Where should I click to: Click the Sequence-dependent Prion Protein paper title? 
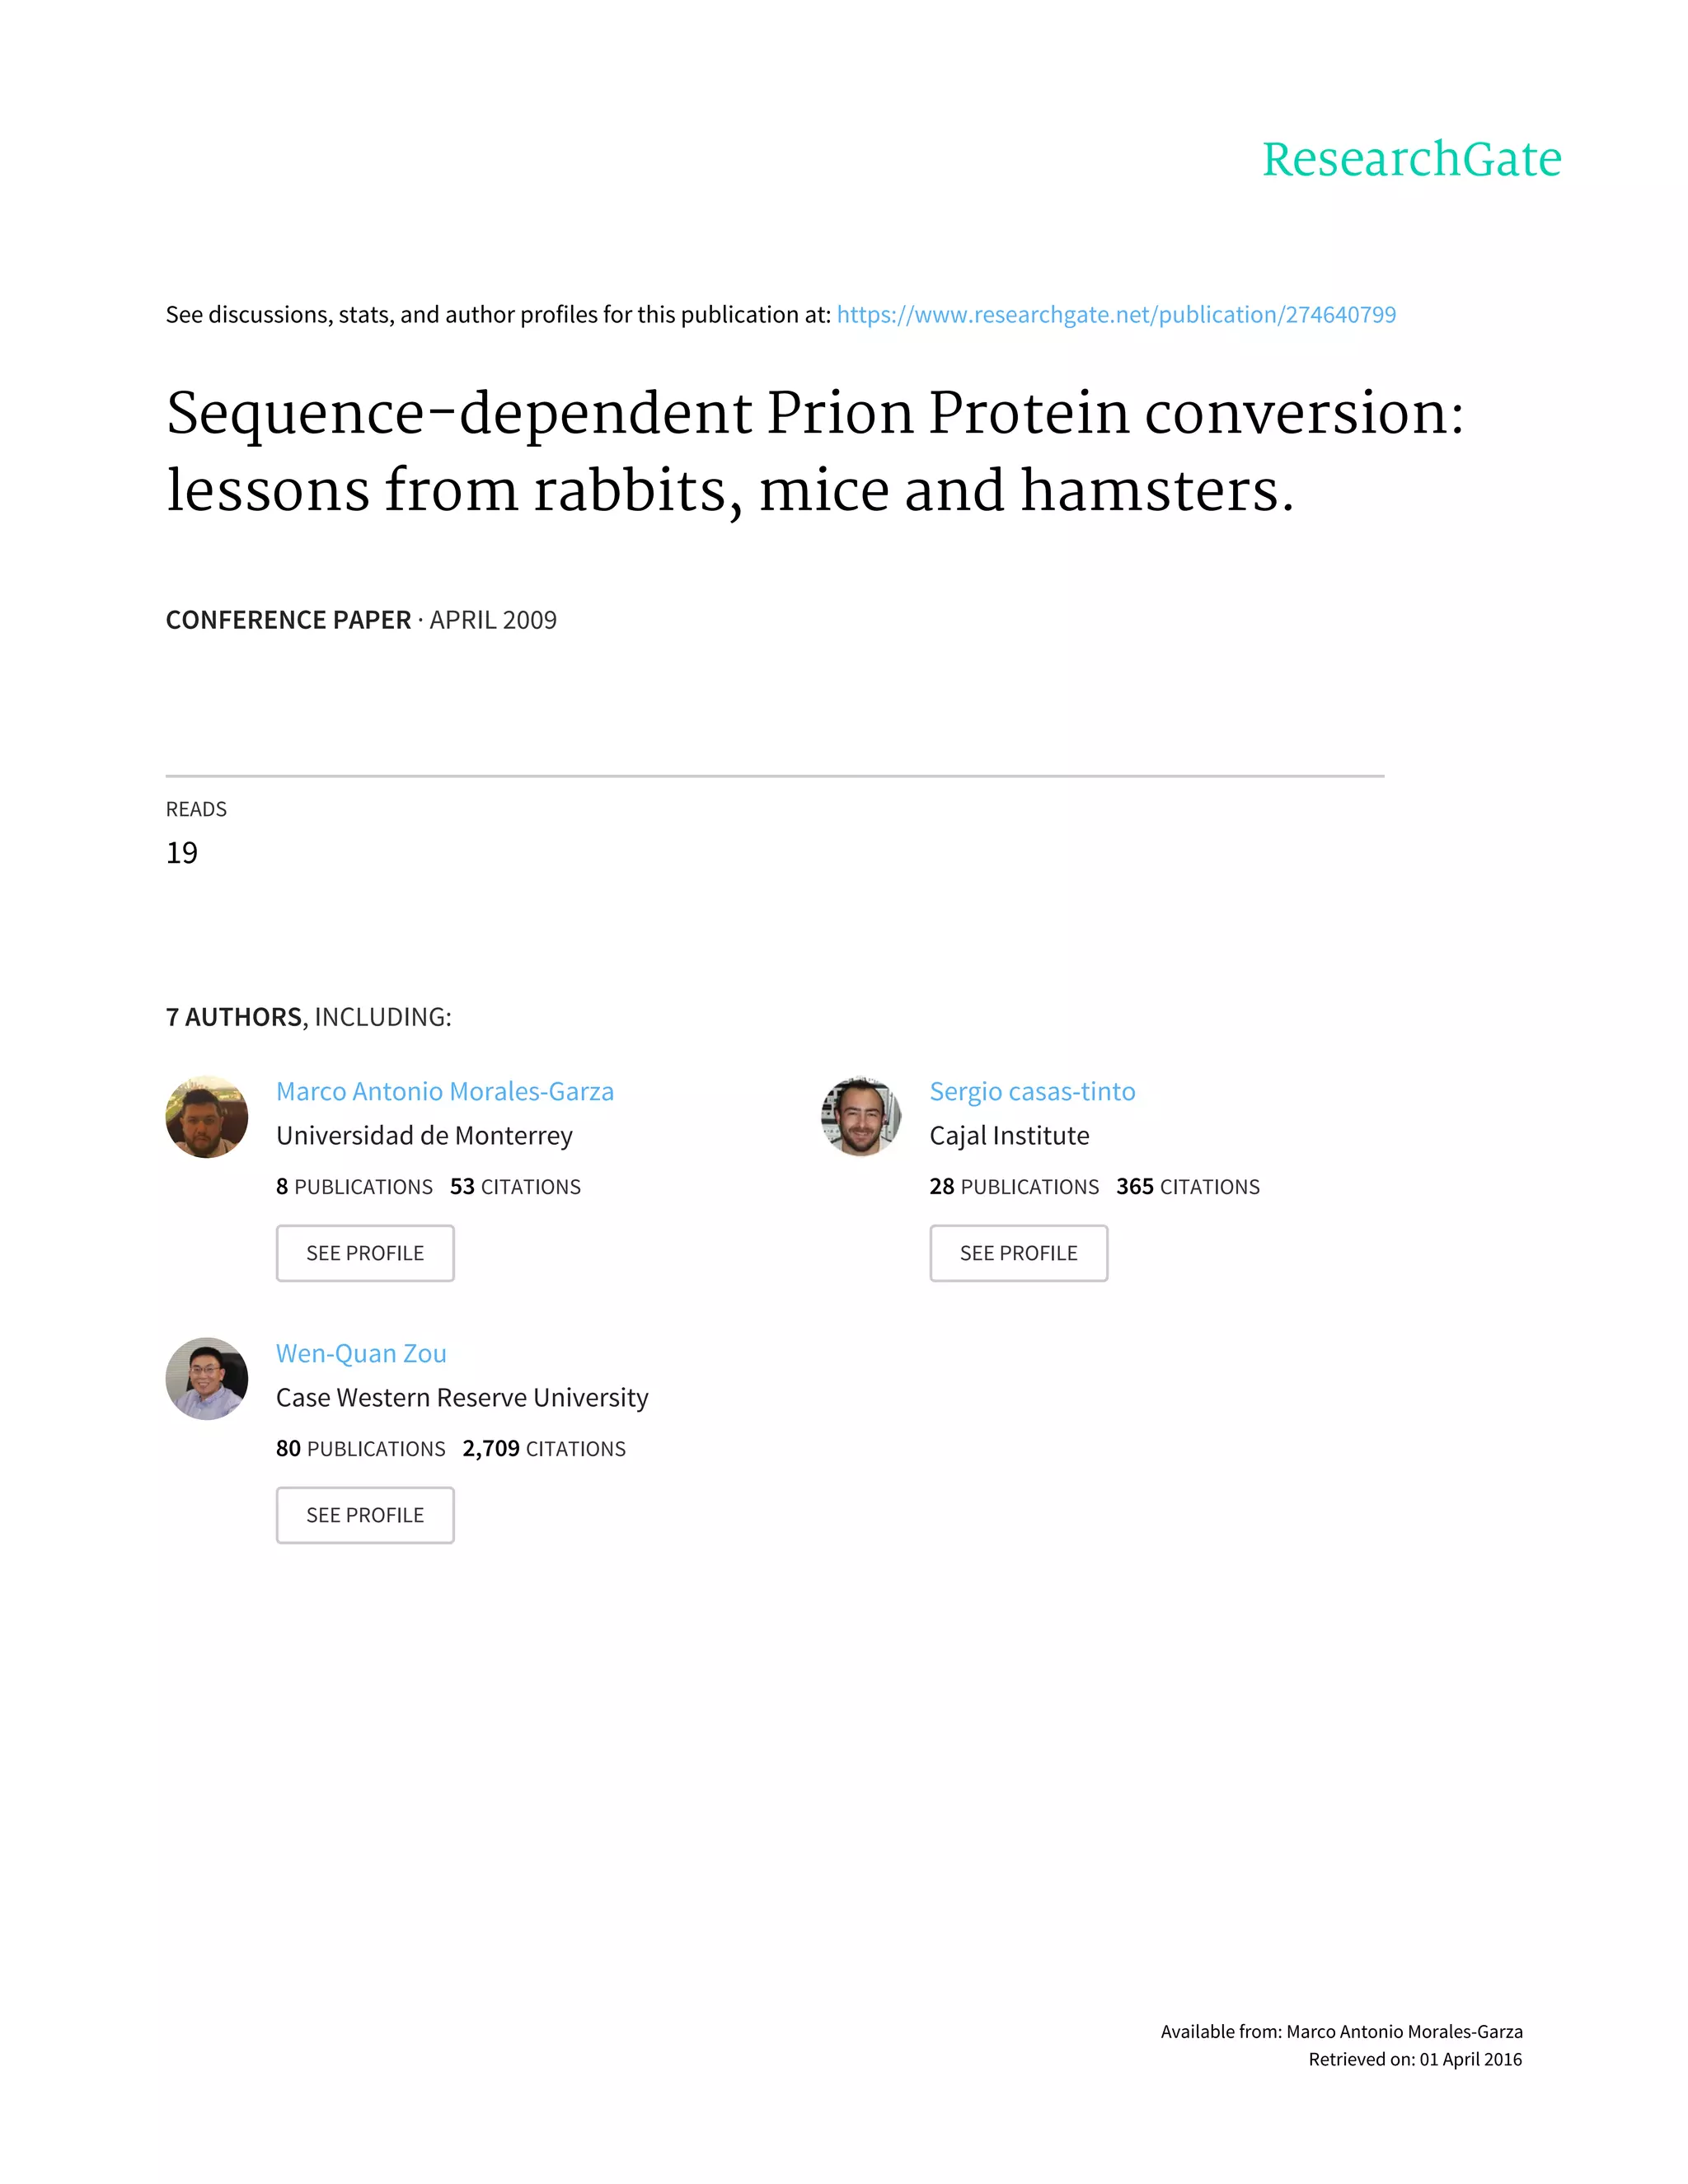tap(814, 451)
